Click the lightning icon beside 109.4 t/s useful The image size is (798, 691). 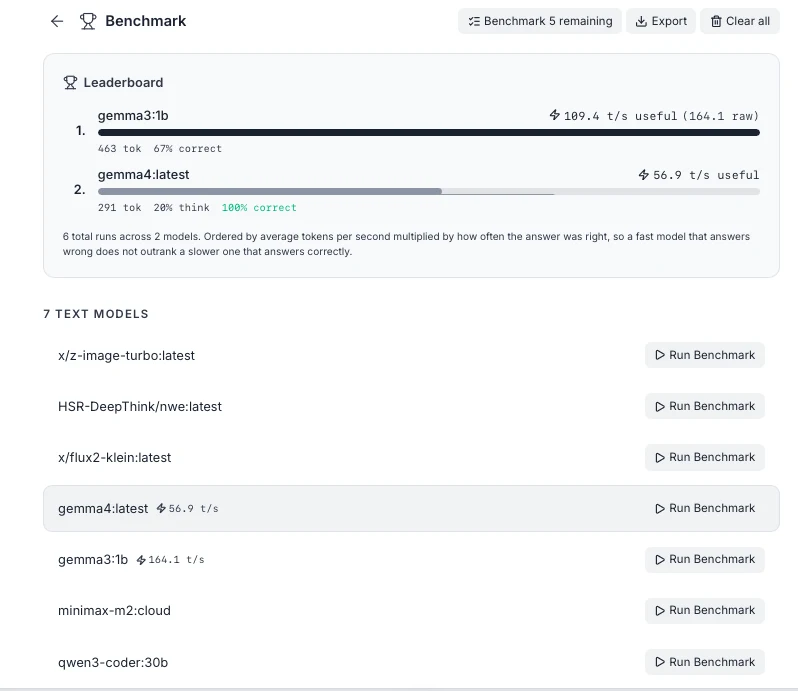555,115
